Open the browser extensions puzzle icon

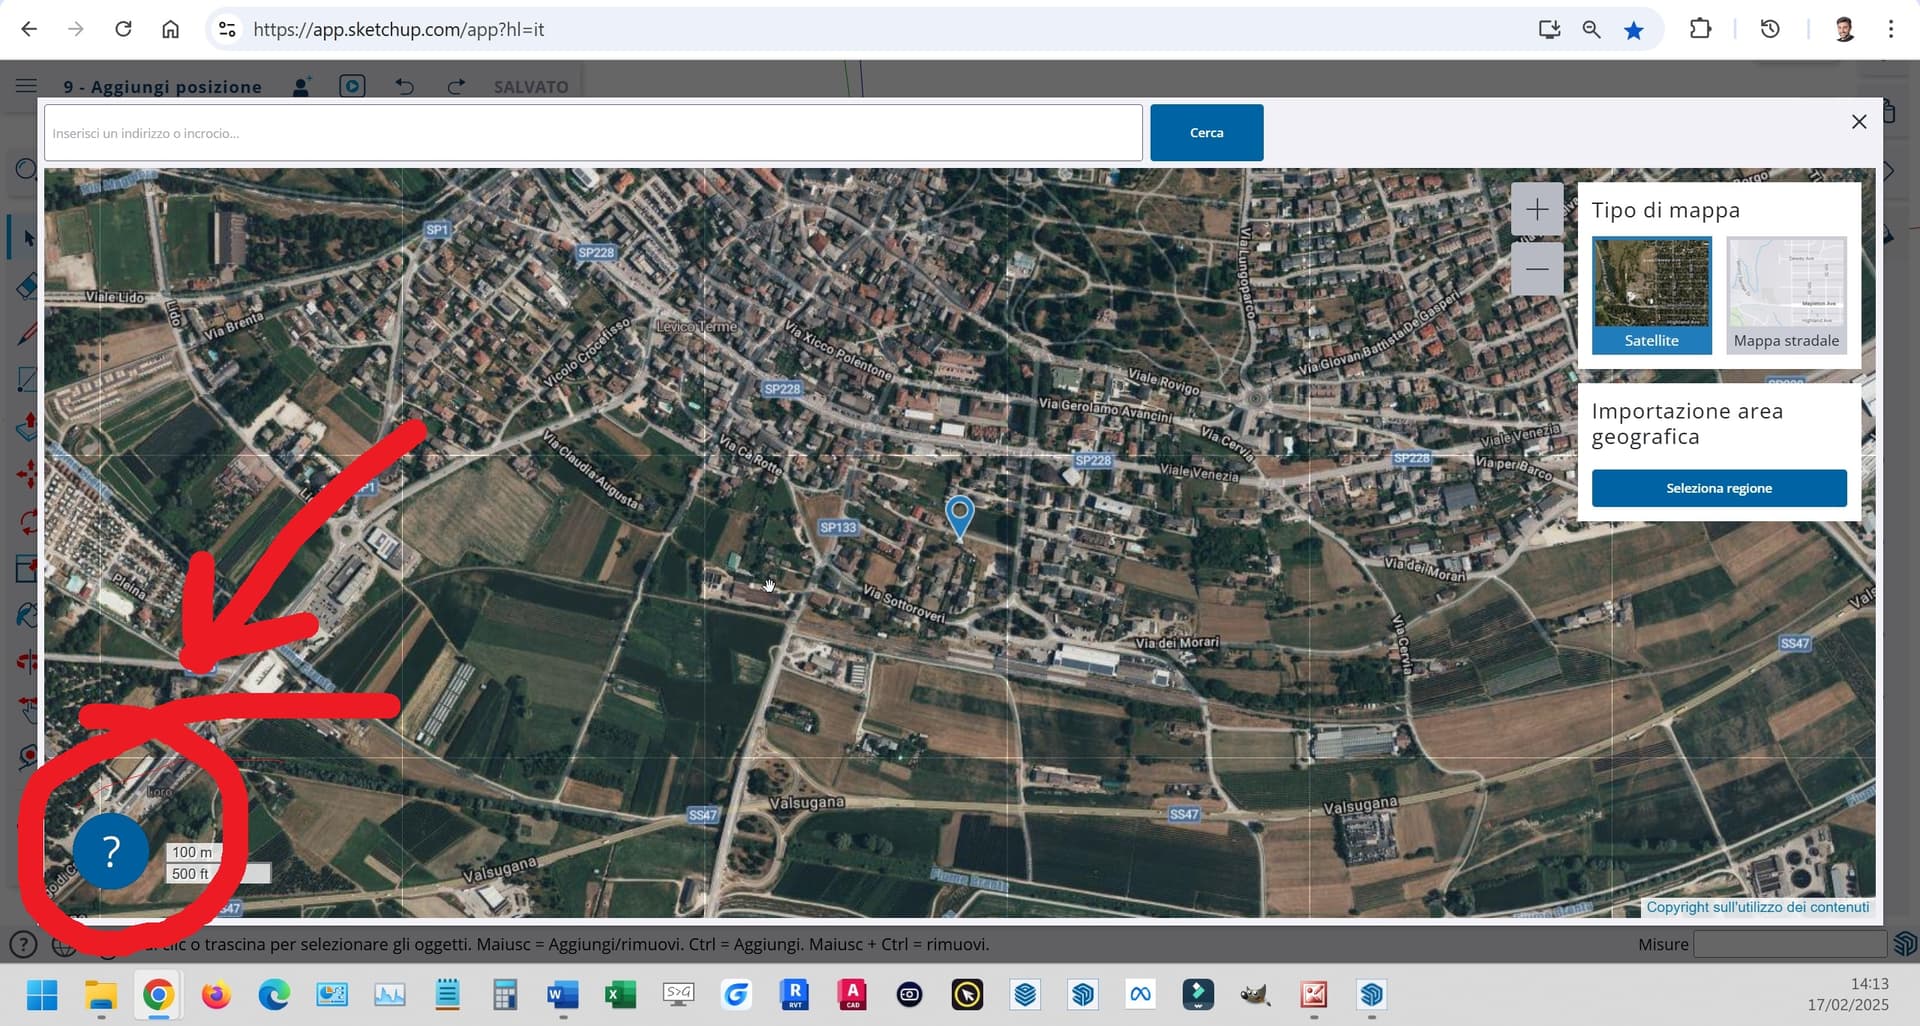(x=1700, y=29)
